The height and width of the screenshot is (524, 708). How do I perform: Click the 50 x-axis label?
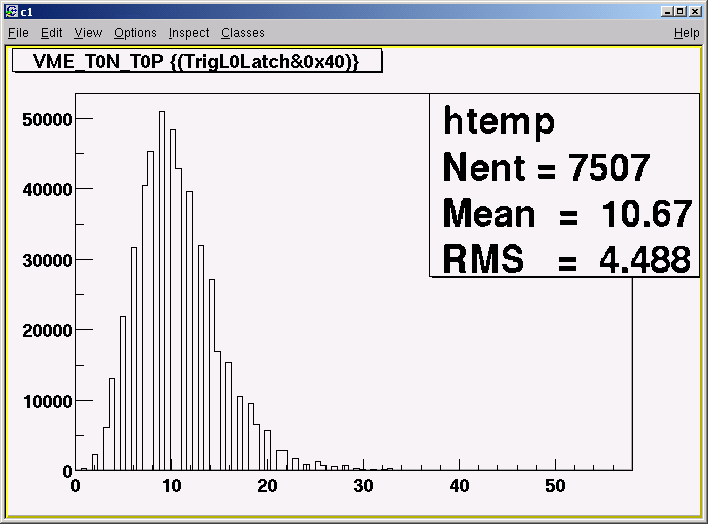[555, 486]
